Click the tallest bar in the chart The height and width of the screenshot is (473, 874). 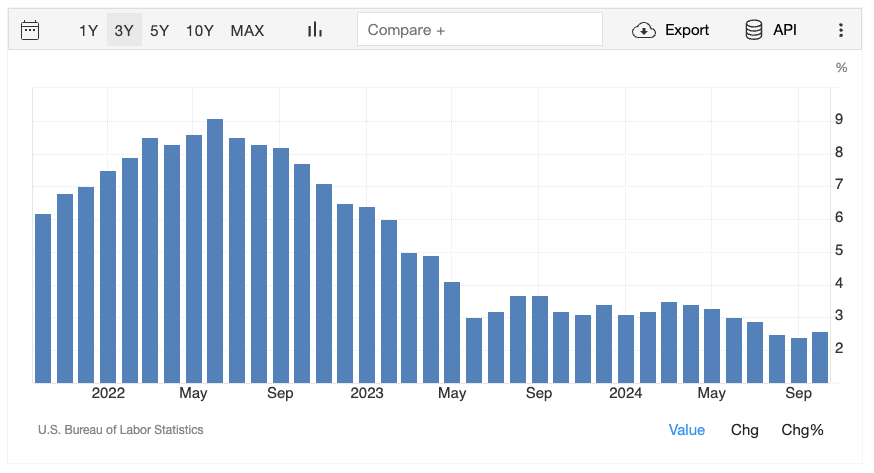coord(215,250)
